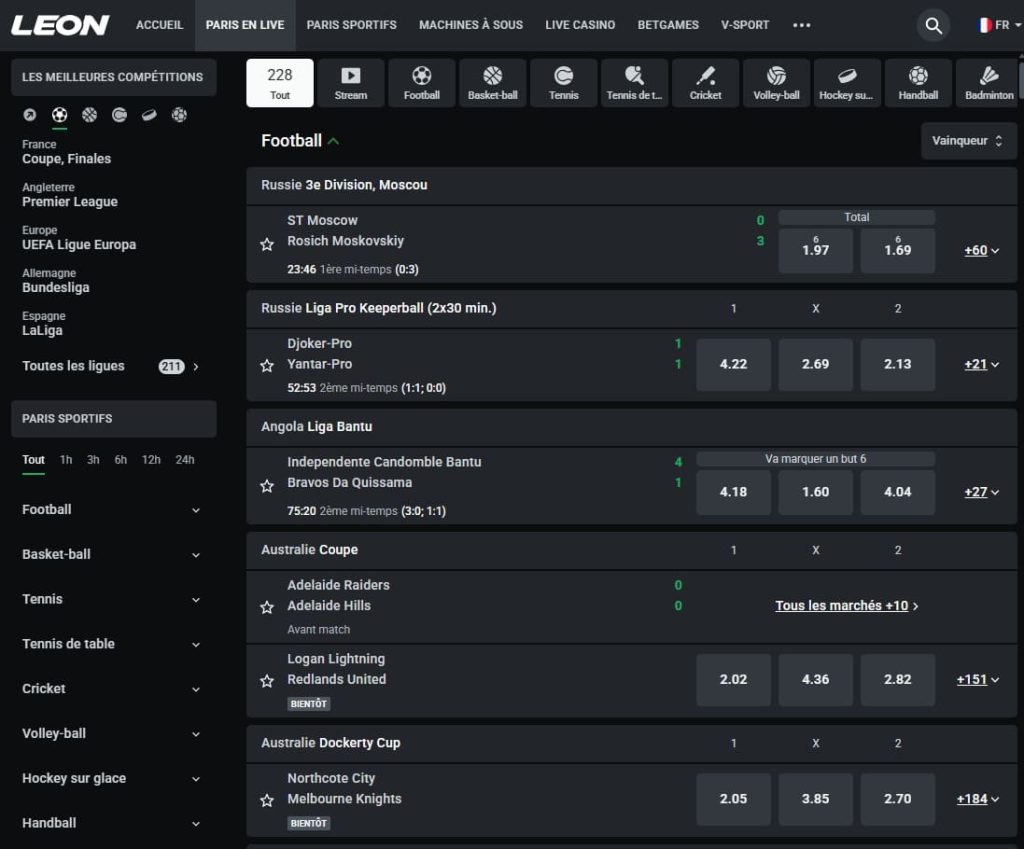Image resolution: width=1024 pixels, height=849 pixels.
Task: Filter by 24h time tab
Action: pos(185,460)
